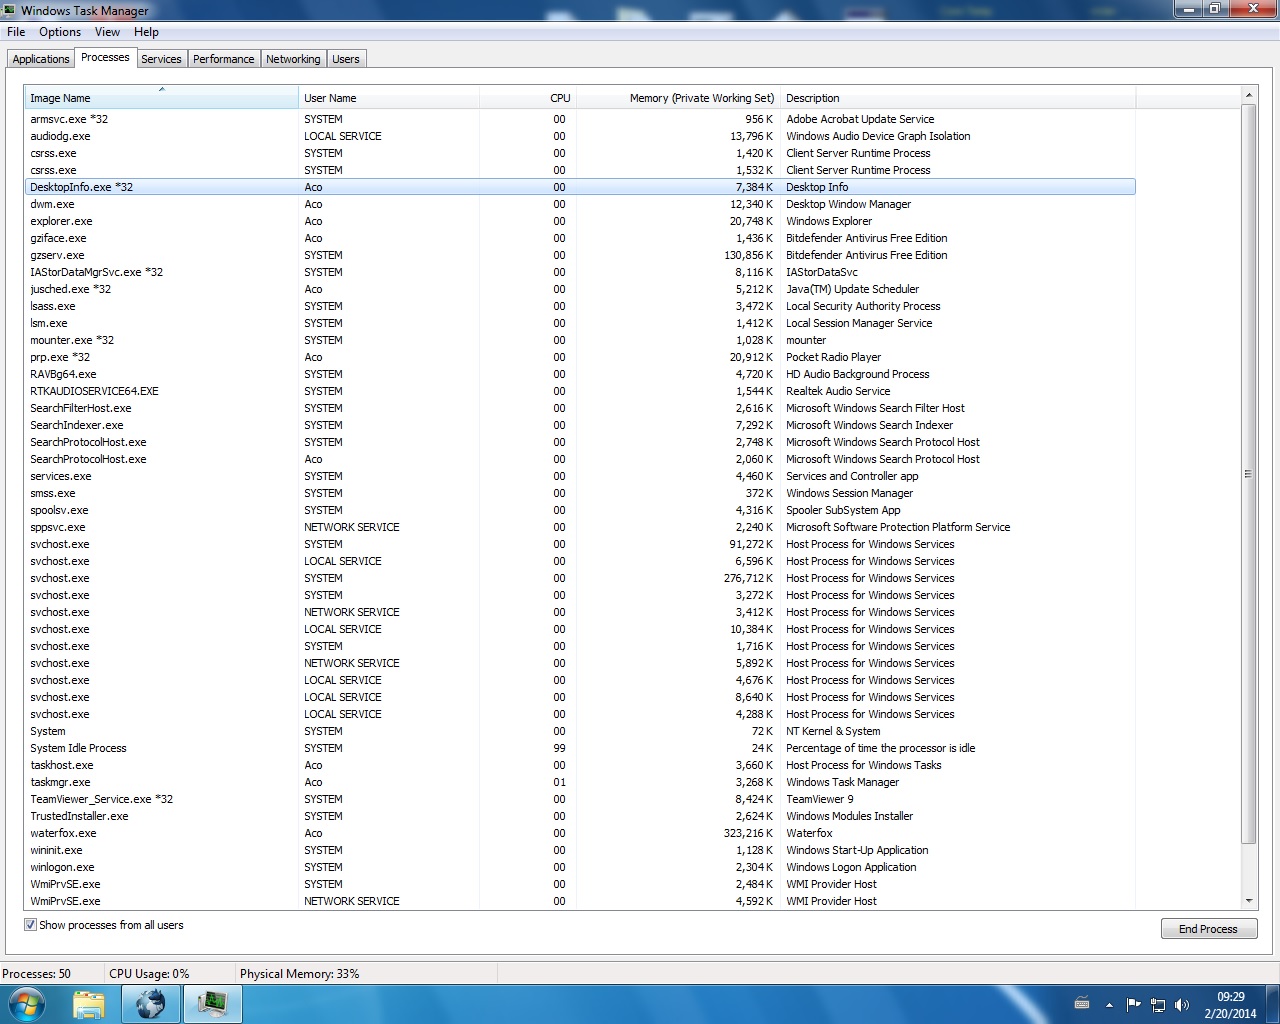
Task: Select the mounter.exe *32 process
Action: (580, 340)
